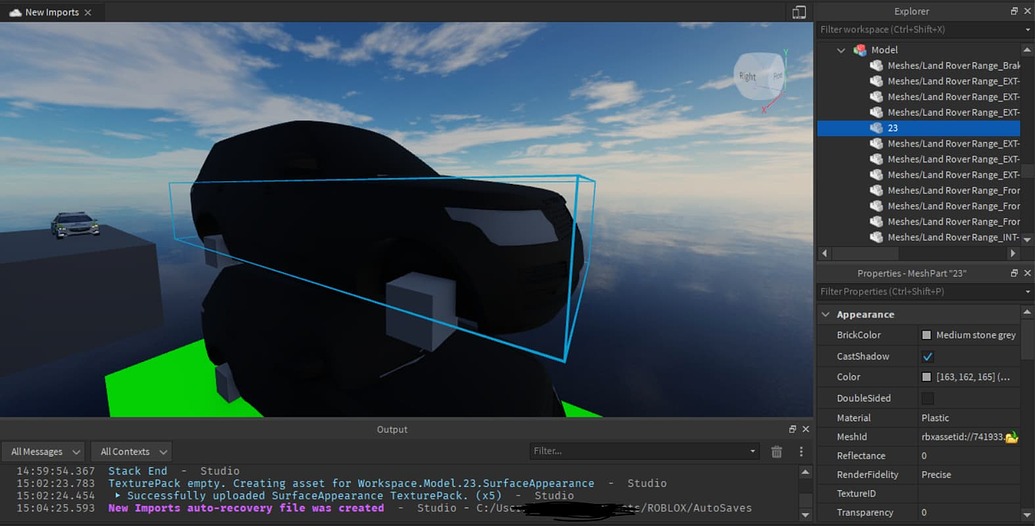Click Output scrollbar down arrow
The image size is (1035, 526).
805,515
